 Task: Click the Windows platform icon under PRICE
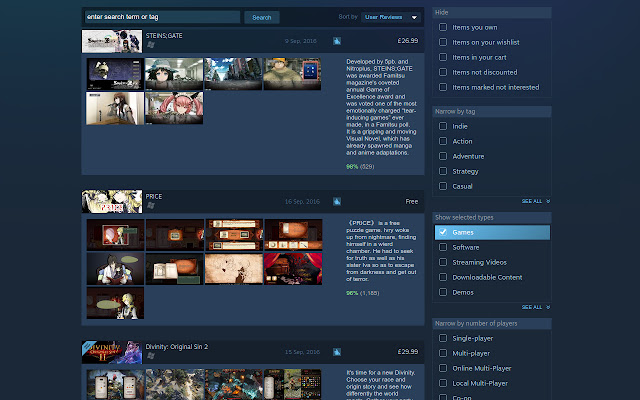[151, 206]
